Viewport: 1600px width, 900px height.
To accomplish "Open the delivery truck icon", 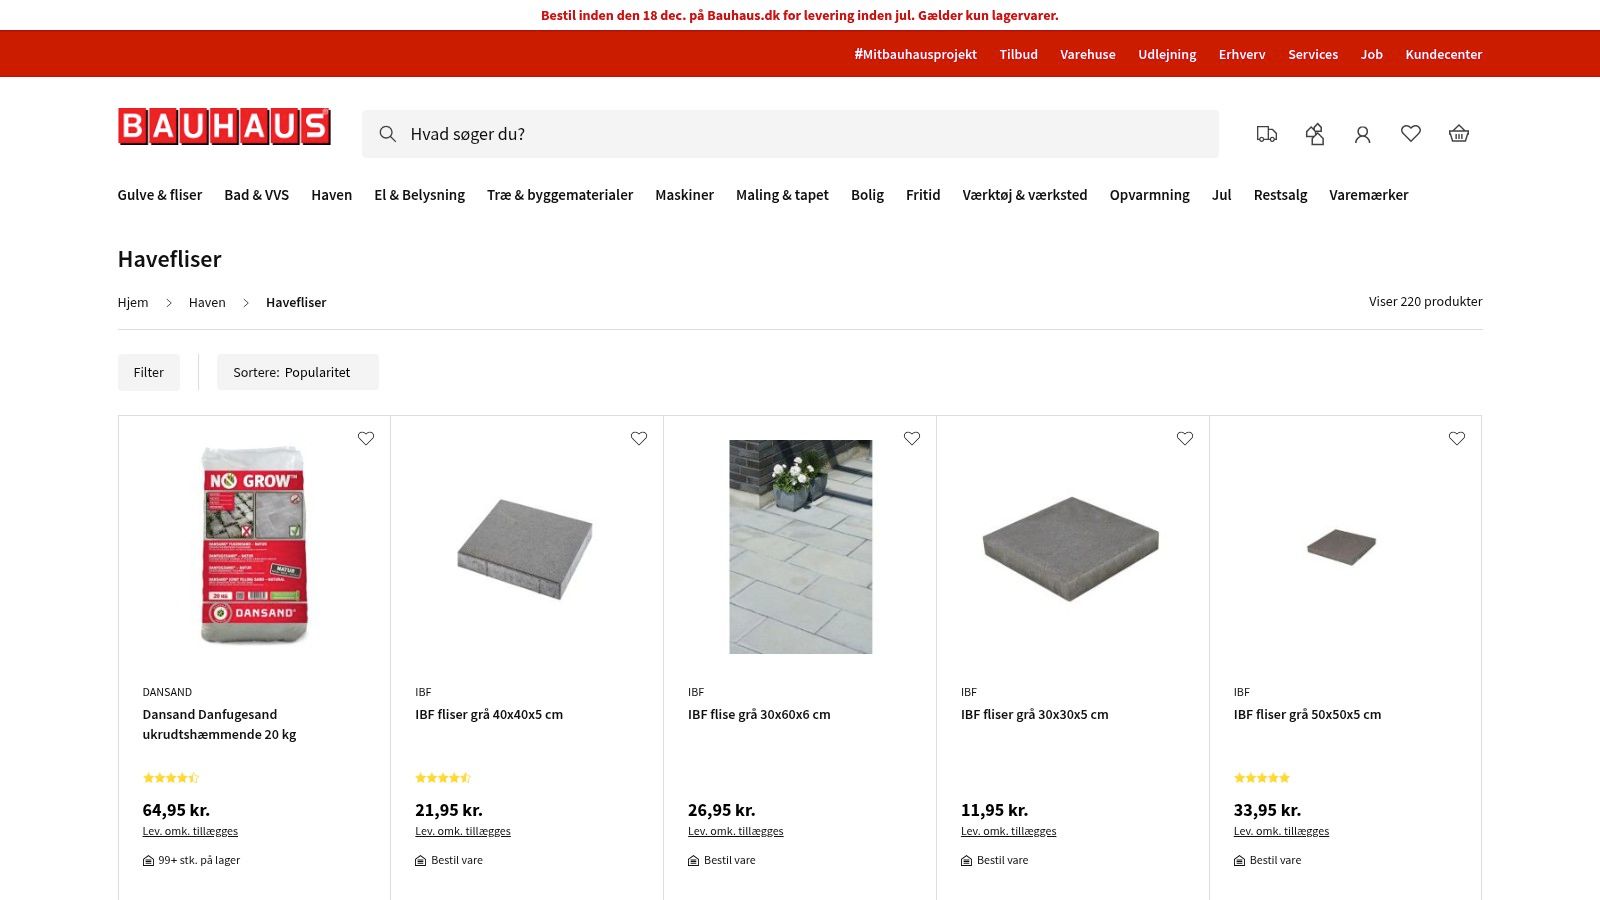I will [x=1267, y=134].
